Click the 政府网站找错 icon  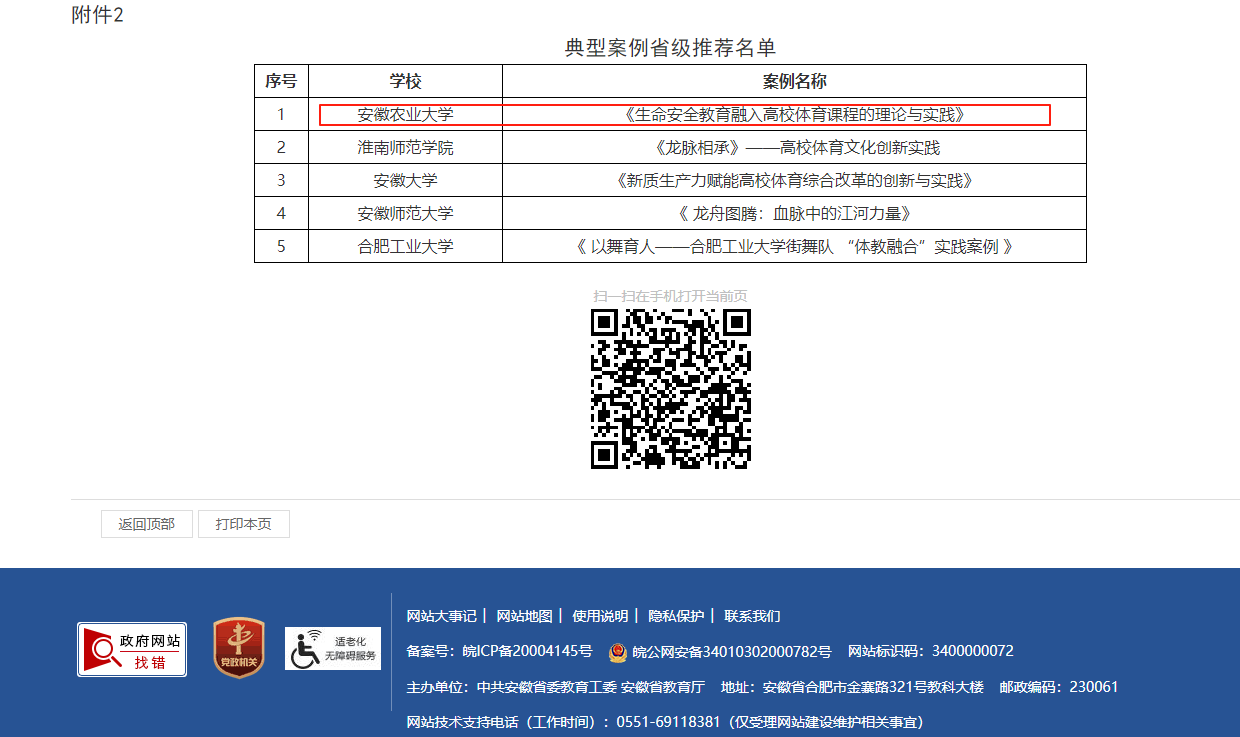click(132, 649)
